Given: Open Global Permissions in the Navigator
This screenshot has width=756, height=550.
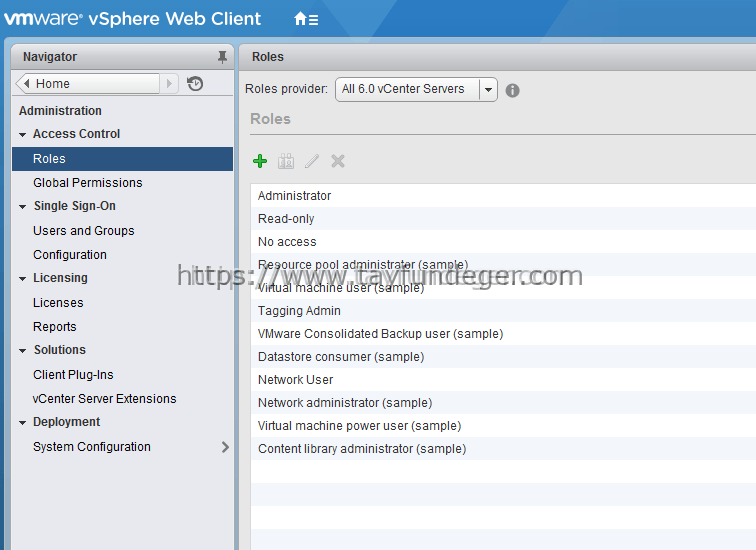Looking at the screenshot, I should click(x=88, y=183).
